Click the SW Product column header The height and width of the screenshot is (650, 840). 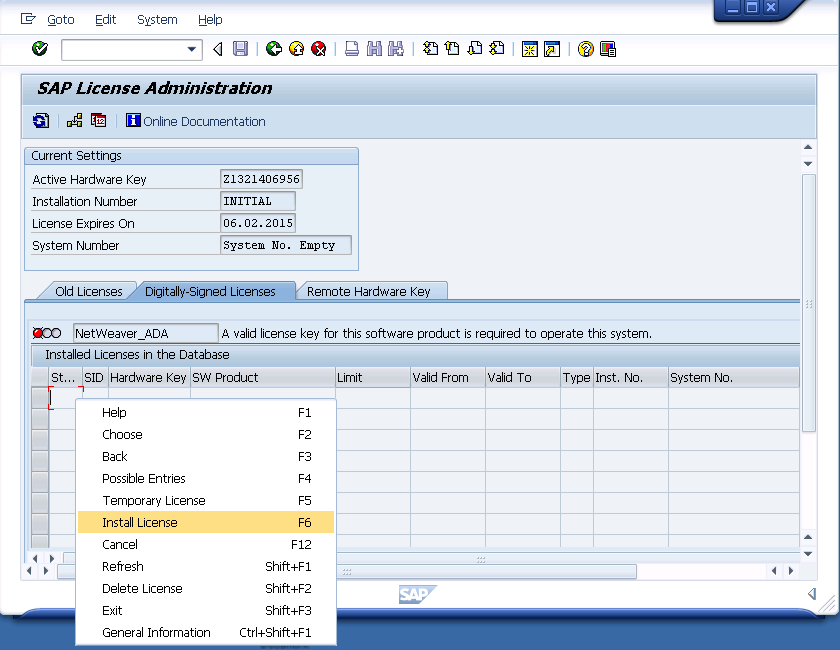click(x=262, y=378)
